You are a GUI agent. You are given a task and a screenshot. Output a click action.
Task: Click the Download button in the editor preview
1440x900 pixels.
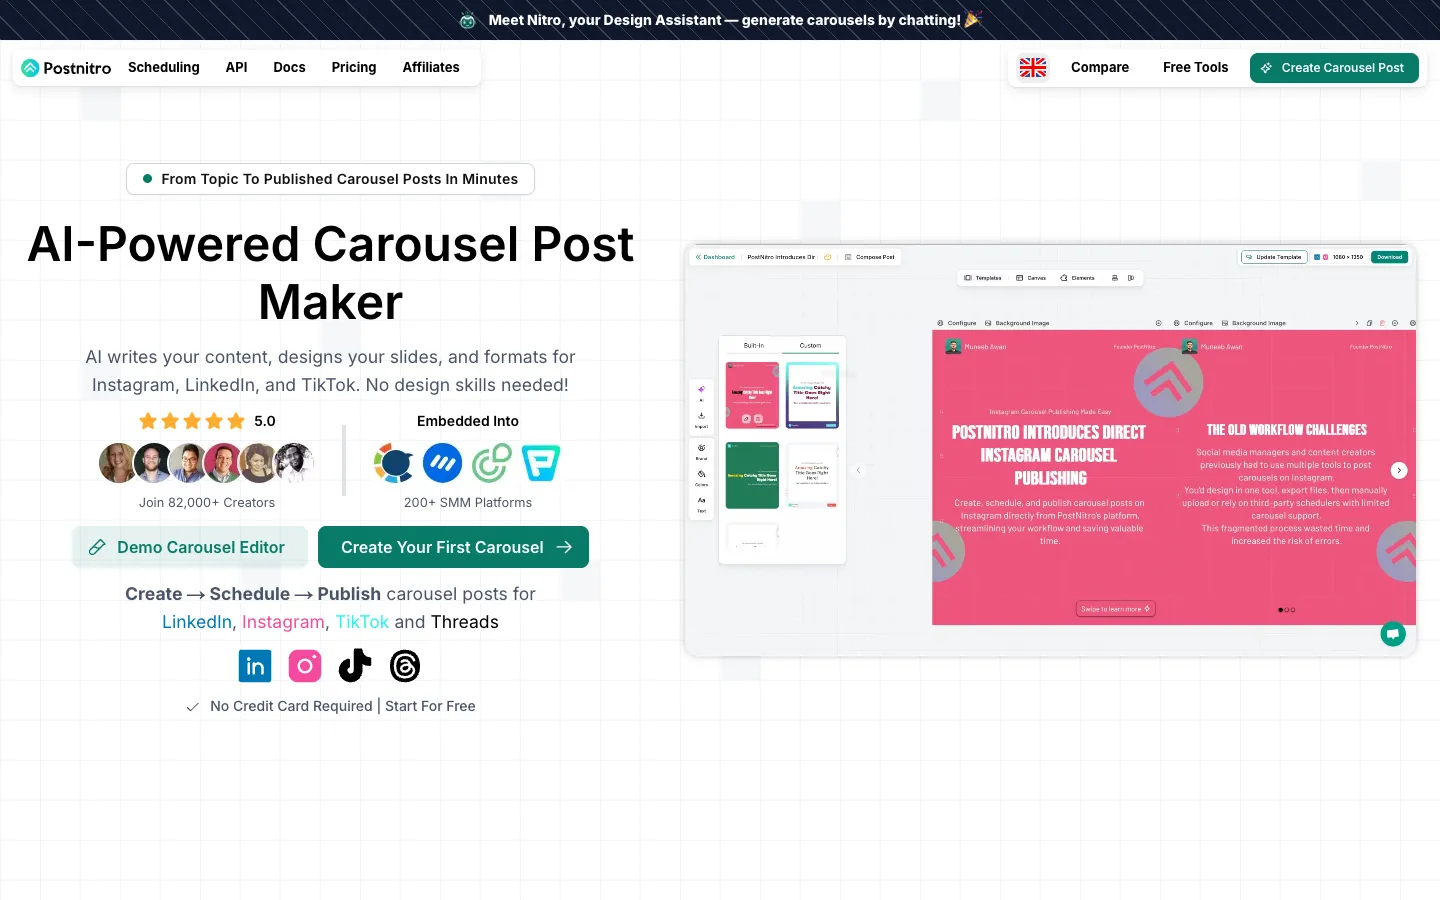tap(1389, 257)
